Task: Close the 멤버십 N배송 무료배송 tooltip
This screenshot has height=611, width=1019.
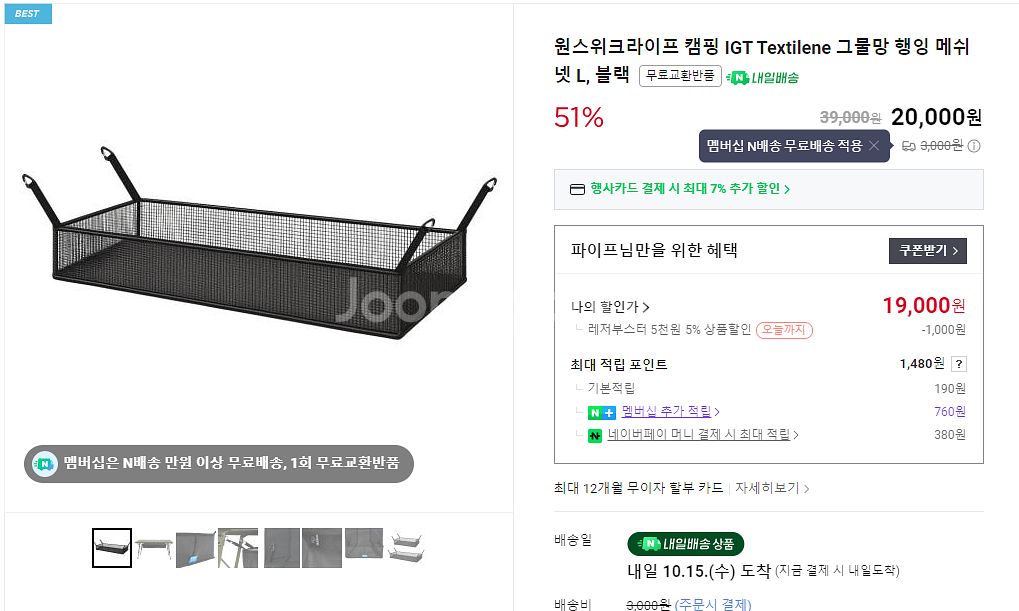Action: click(874, 146)
